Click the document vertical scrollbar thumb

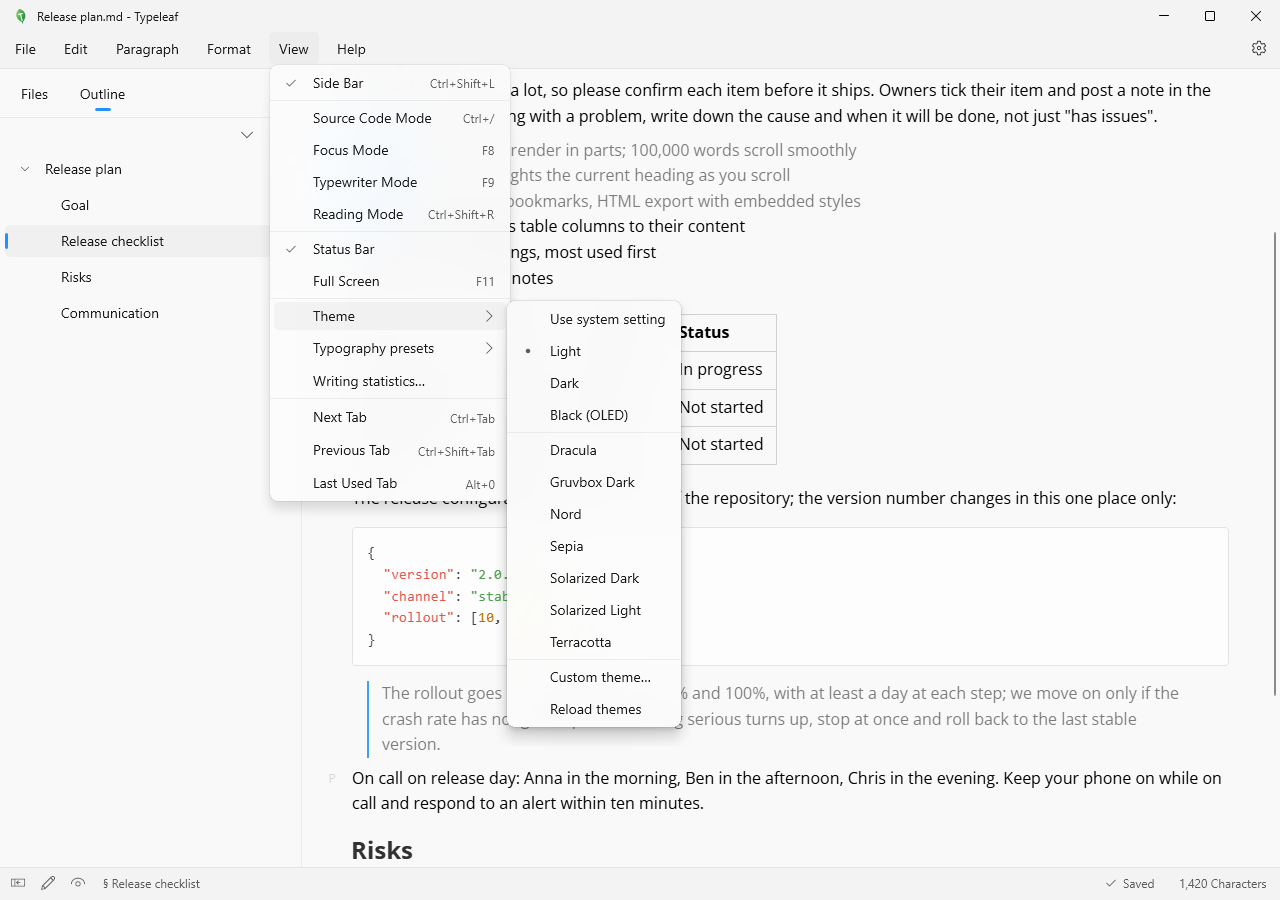(1274, 463)
